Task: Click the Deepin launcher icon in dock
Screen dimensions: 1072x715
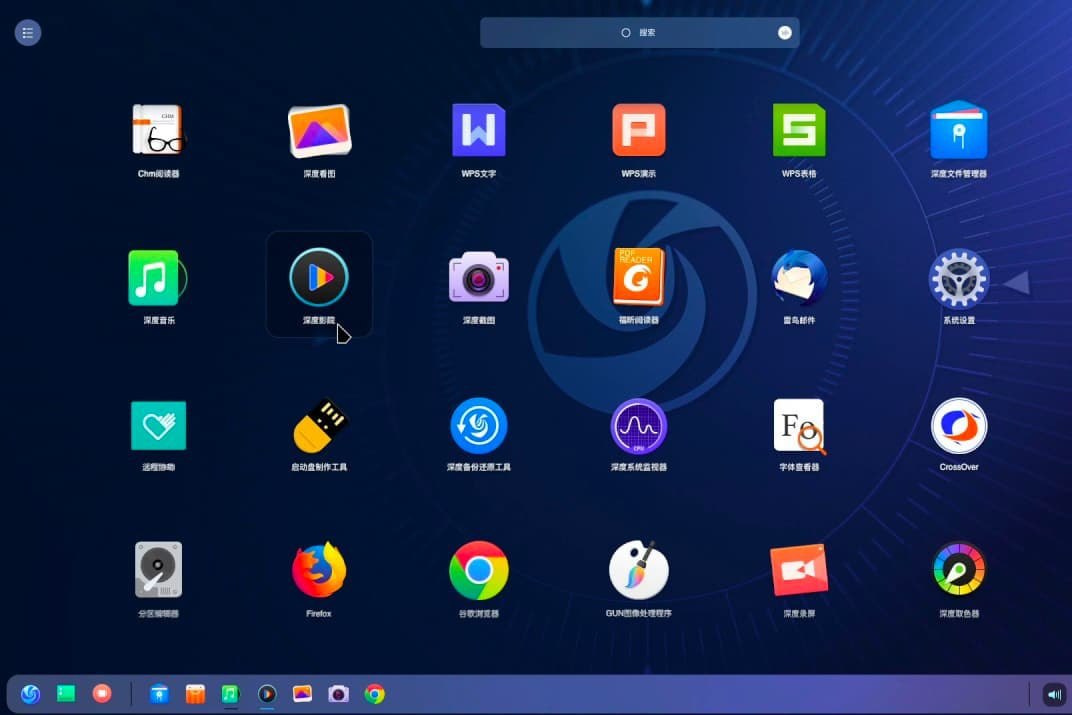Action: [x=30, y=694]
